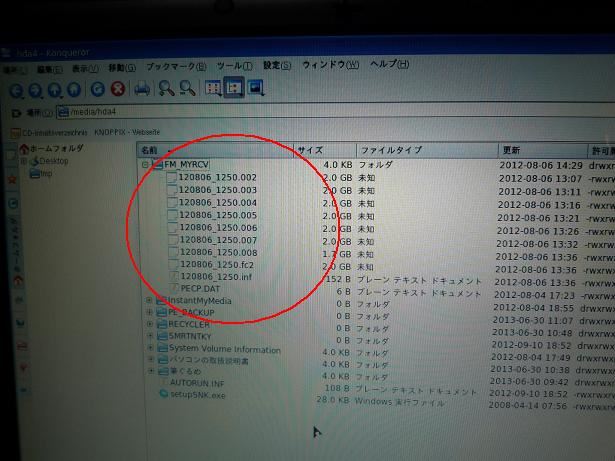Click the PECP.DAT file icon
This screenshot has height=461, width=615.
pos(175,288)
